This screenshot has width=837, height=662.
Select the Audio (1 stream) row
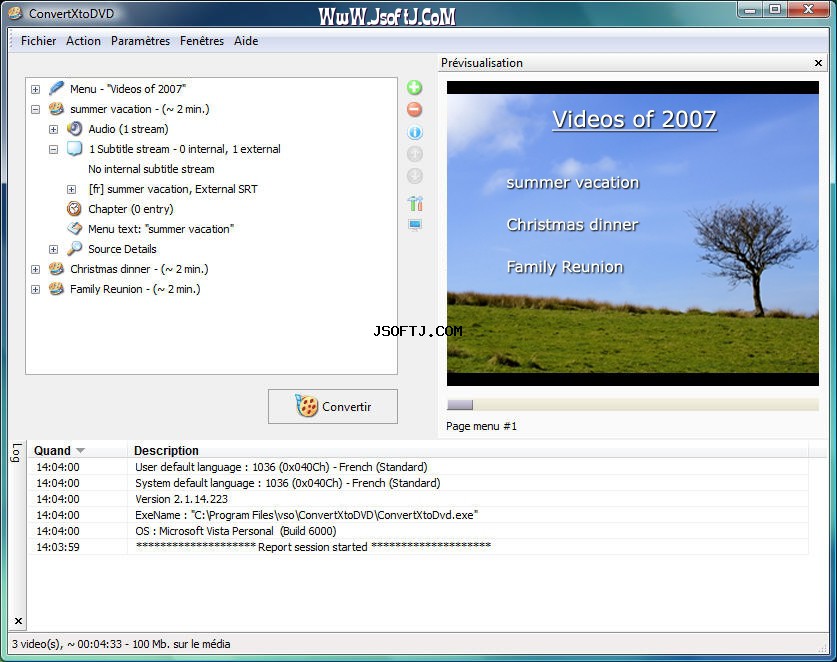[128, 129]
